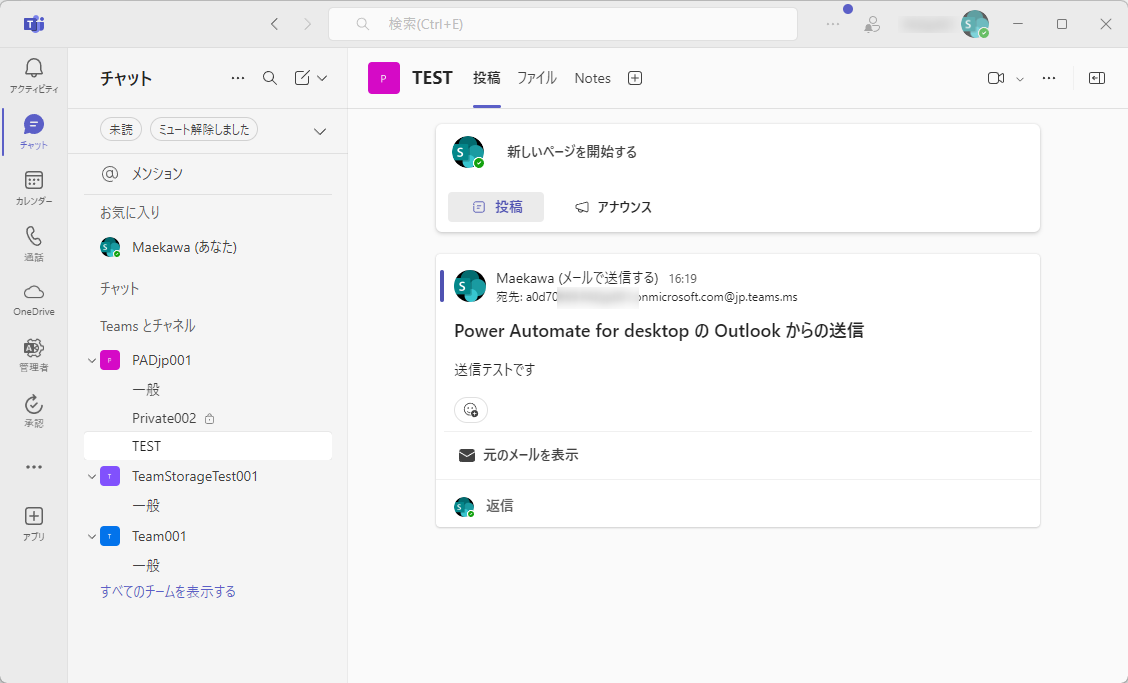Go back with the left arrow

(274, 24)
